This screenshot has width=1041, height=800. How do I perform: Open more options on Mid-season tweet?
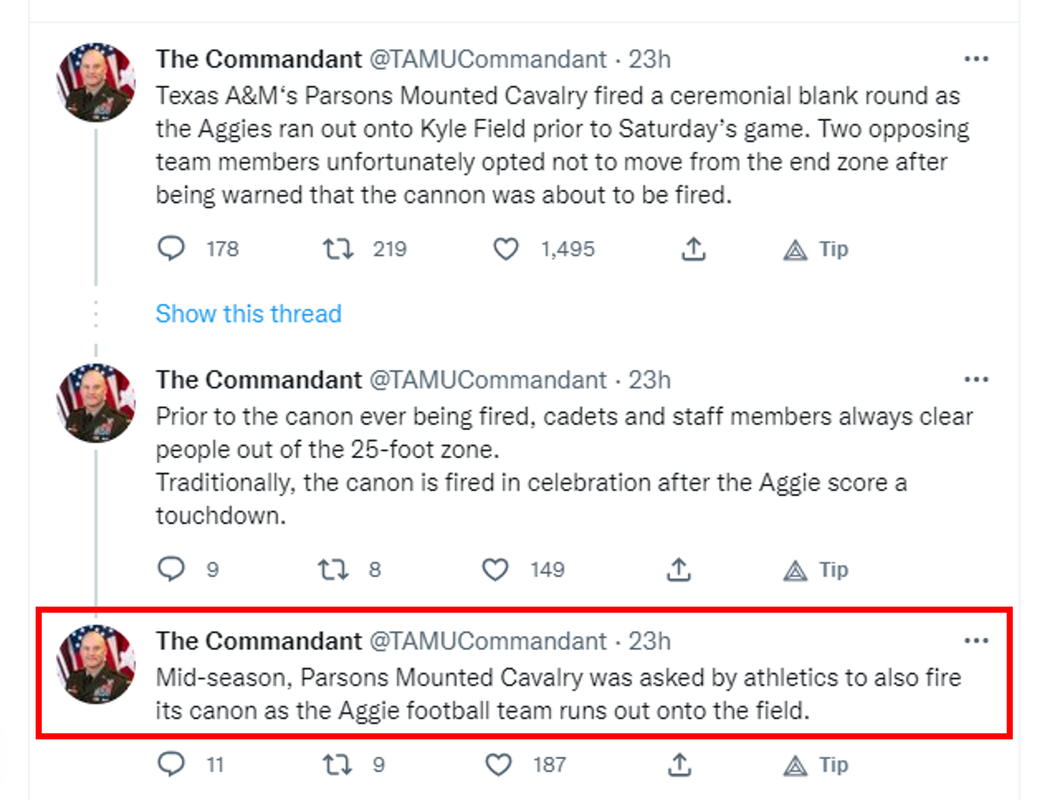[x=975, y=641]
